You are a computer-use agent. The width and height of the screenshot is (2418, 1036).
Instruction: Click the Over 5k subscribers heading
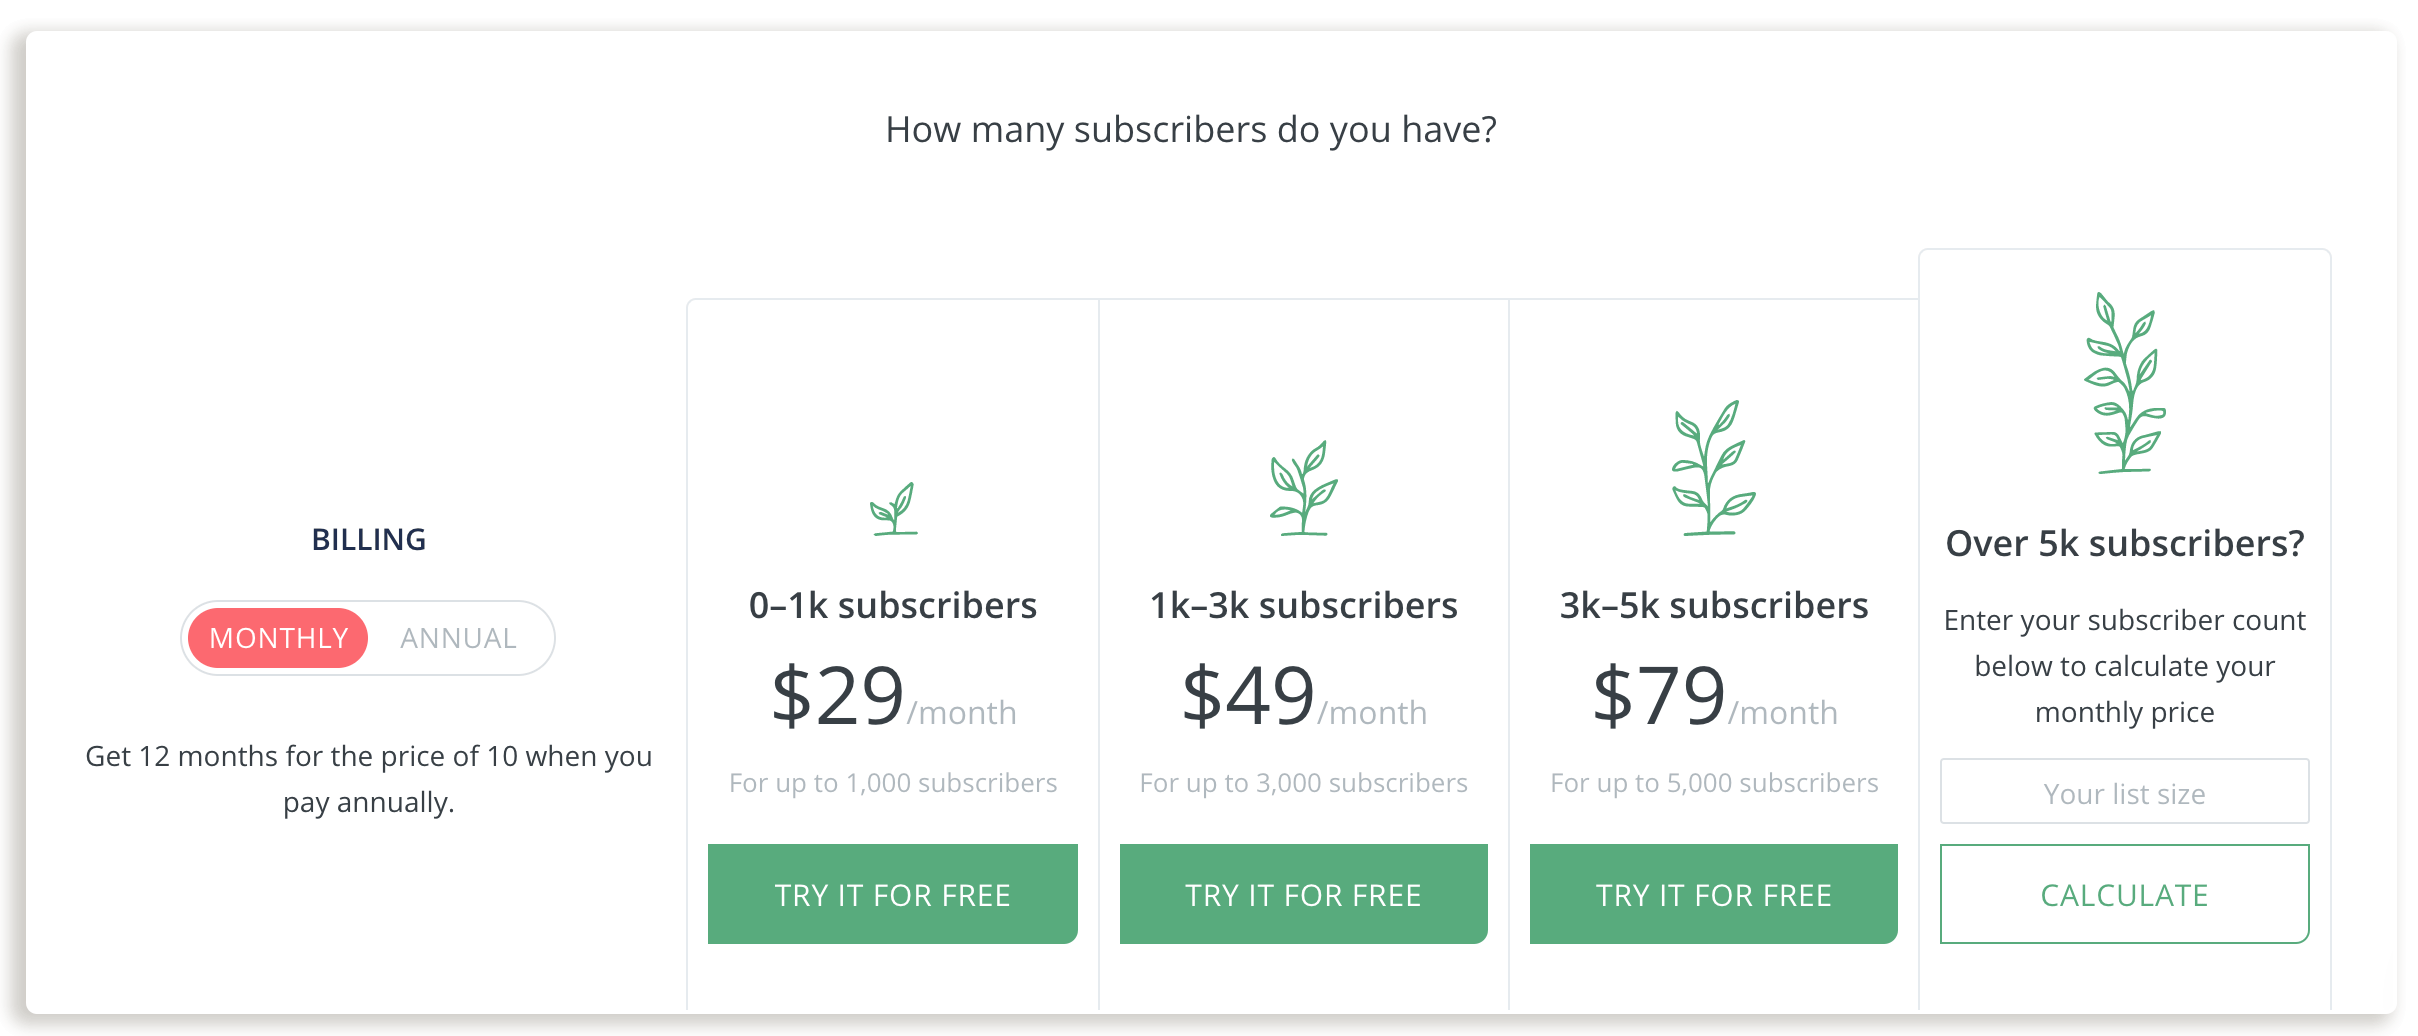click(2125, 544)
